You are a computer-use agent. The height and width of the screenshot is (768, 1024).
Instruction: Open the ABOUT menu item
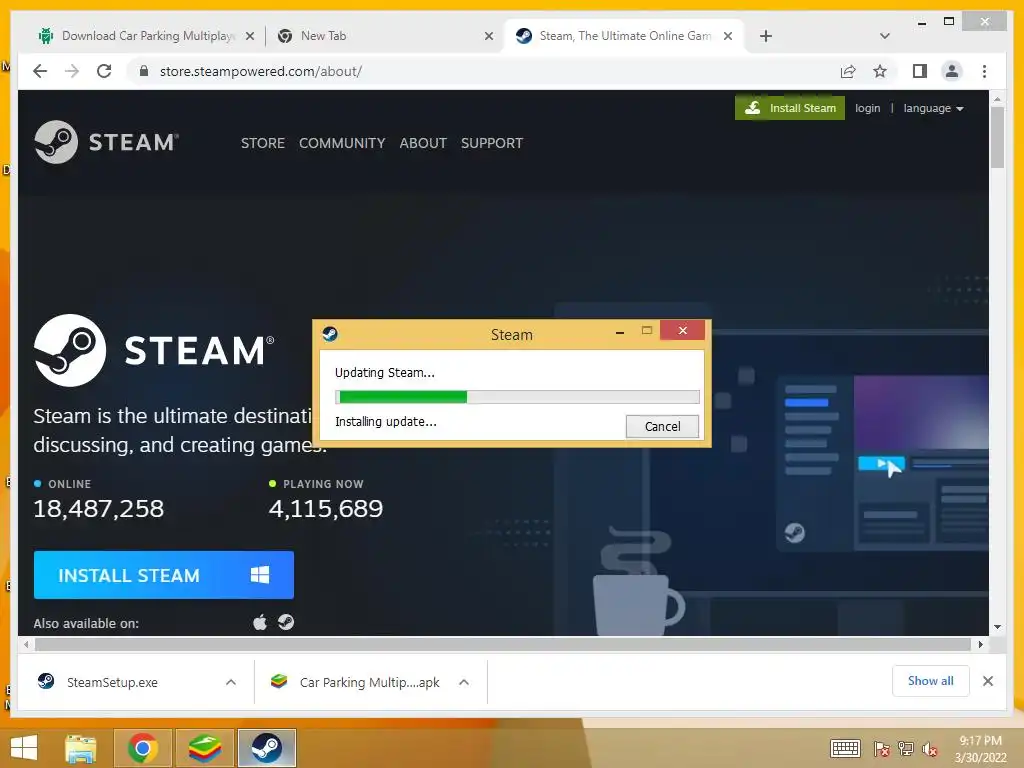point(423,143)
